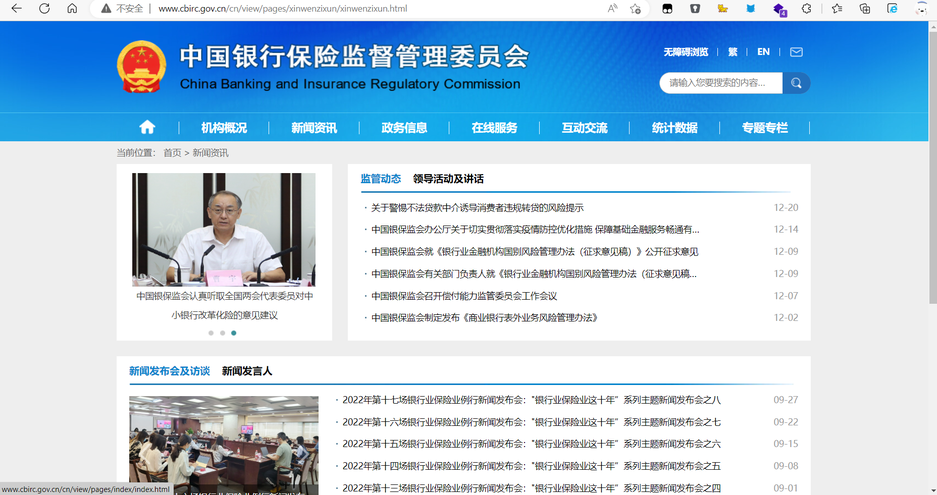Select the first carousel indicator dot

click(211, 333)
